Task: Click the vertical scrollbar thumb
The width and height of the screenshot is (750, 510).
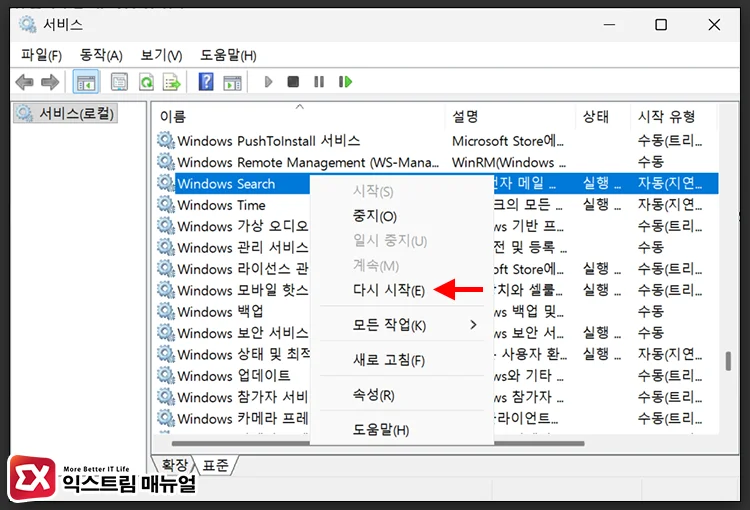Action: pos(728,361)
